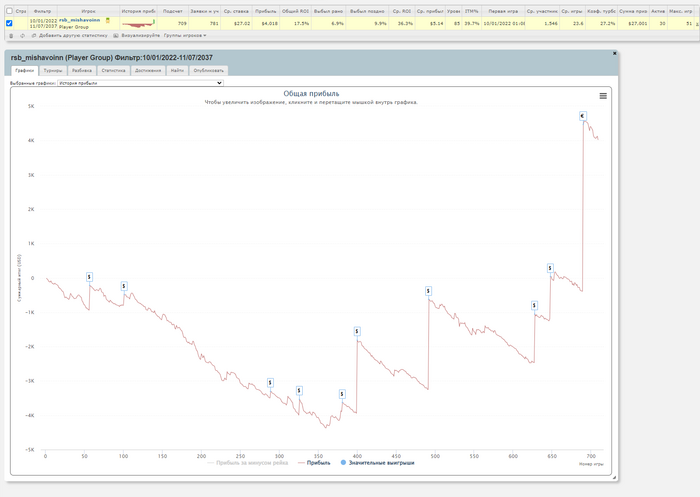Image resolution: width=700 pixels, height=497 pixels.
Task: Click the small icon next to rsb_mishavoinn
Action: click(x=108, y=20)
